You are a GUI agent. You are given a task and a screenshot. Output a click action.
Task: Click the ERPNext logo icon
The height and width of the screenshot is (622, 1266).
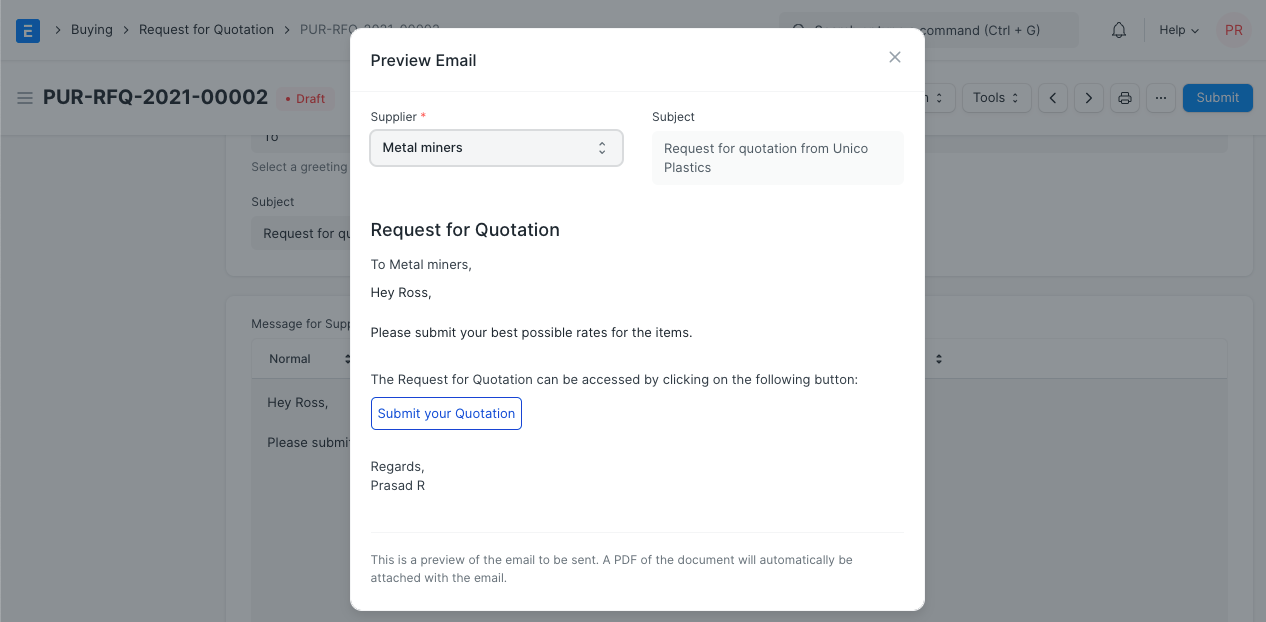click(27, 30)
